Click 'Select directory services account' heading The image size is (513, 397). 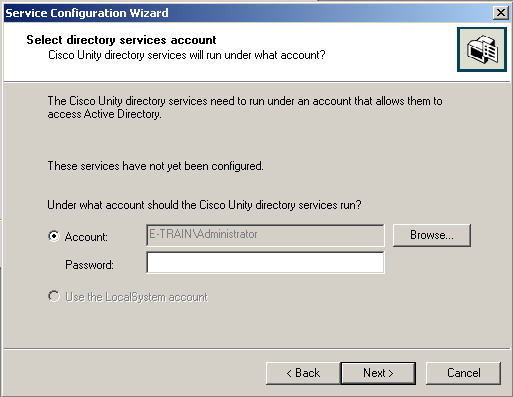click(121, 40)
